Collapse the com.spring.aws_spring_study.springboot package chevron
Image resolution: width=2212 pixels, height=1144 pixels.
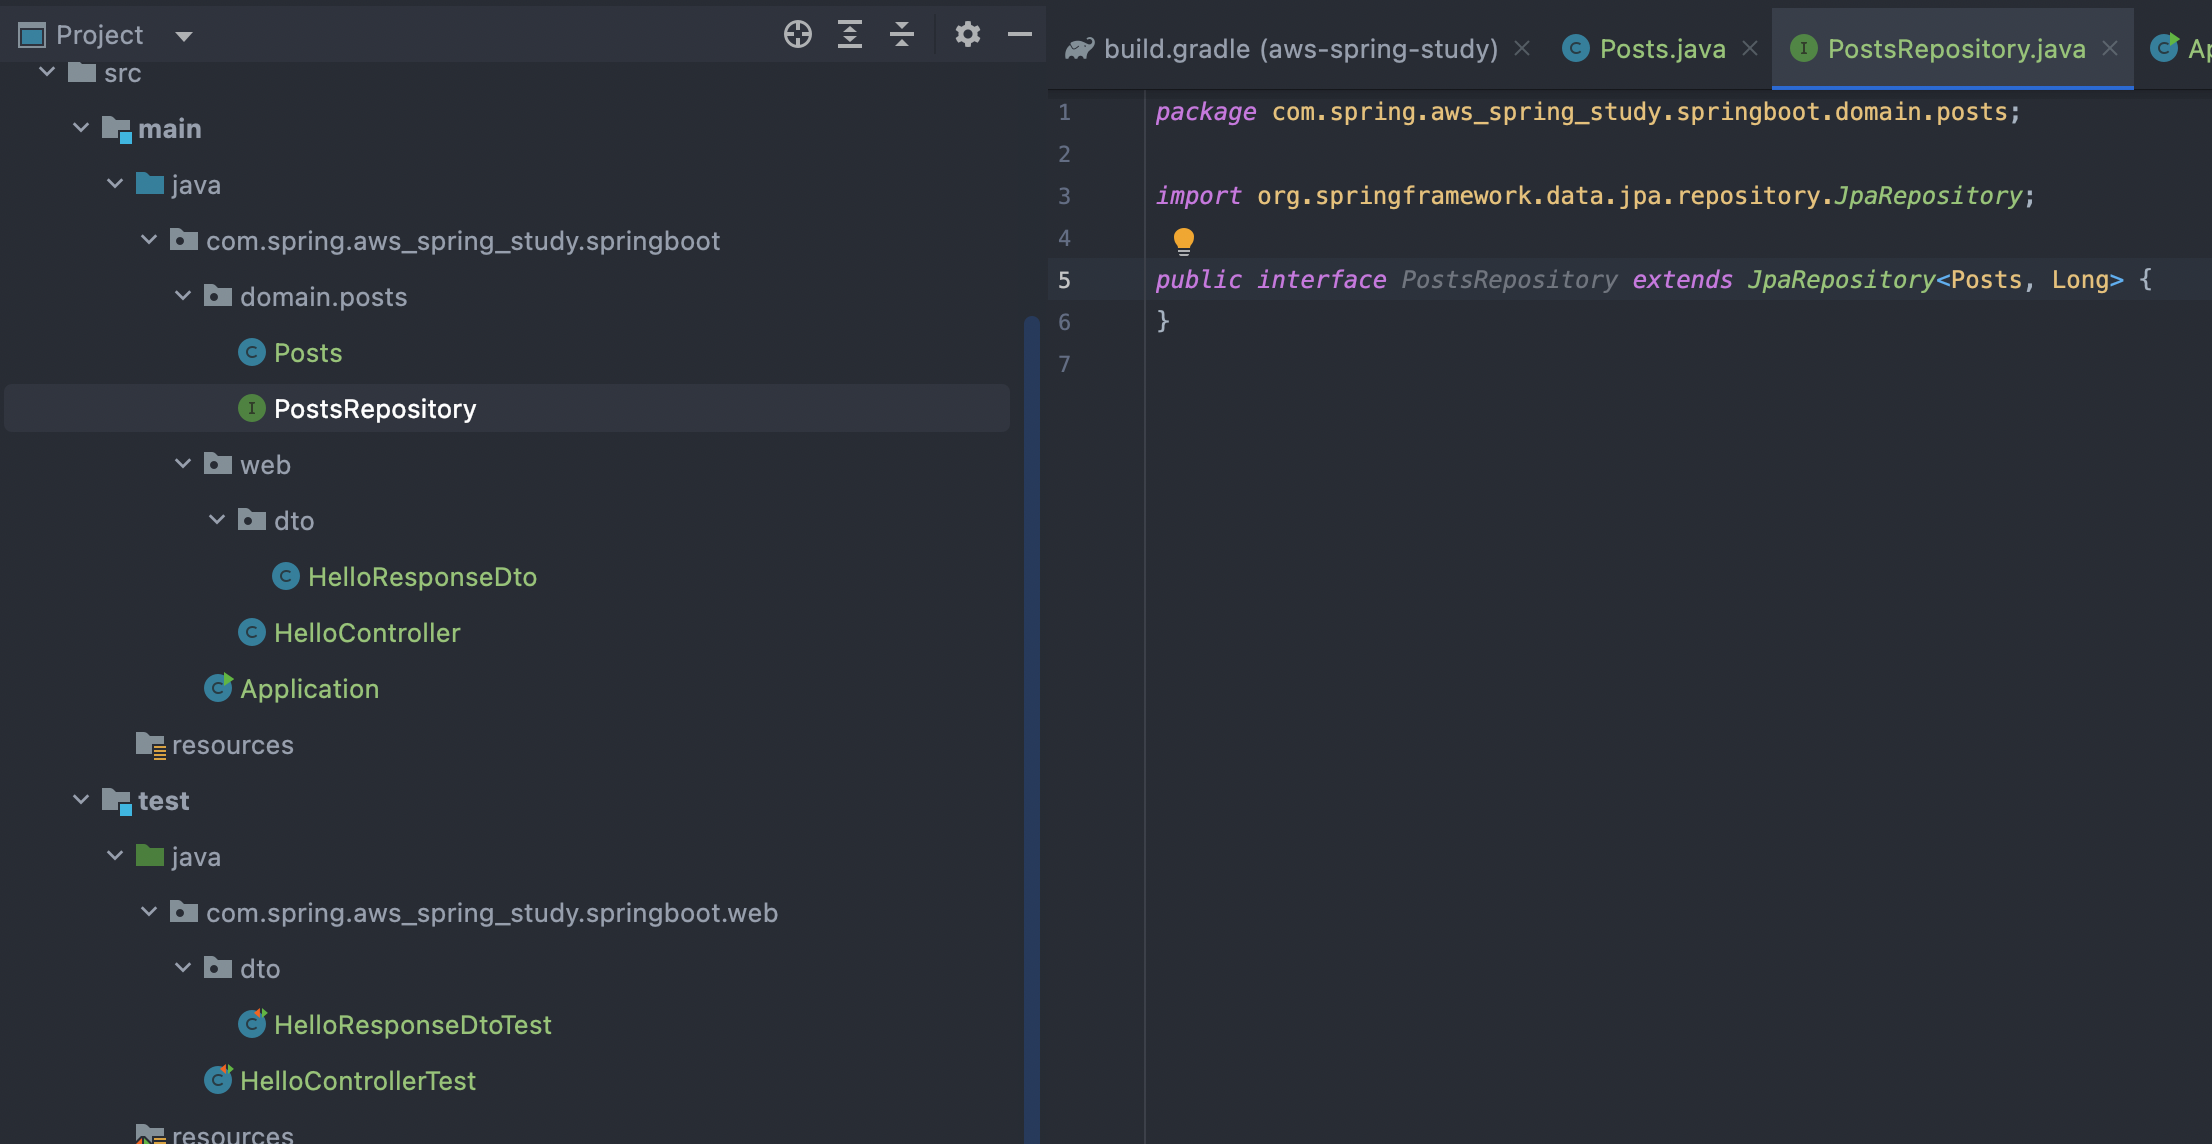pyautogui.click(x=149, y=240)
